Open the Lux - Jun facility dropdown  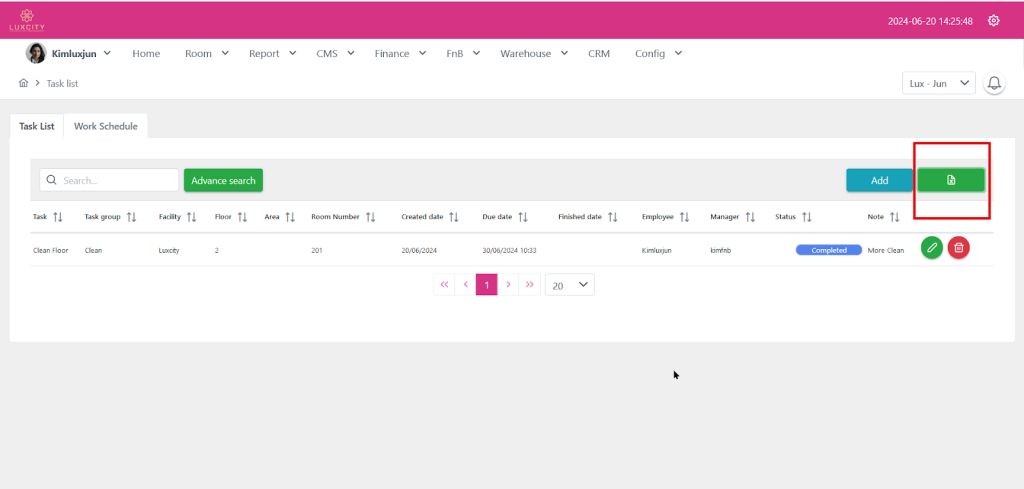point(938,84)
